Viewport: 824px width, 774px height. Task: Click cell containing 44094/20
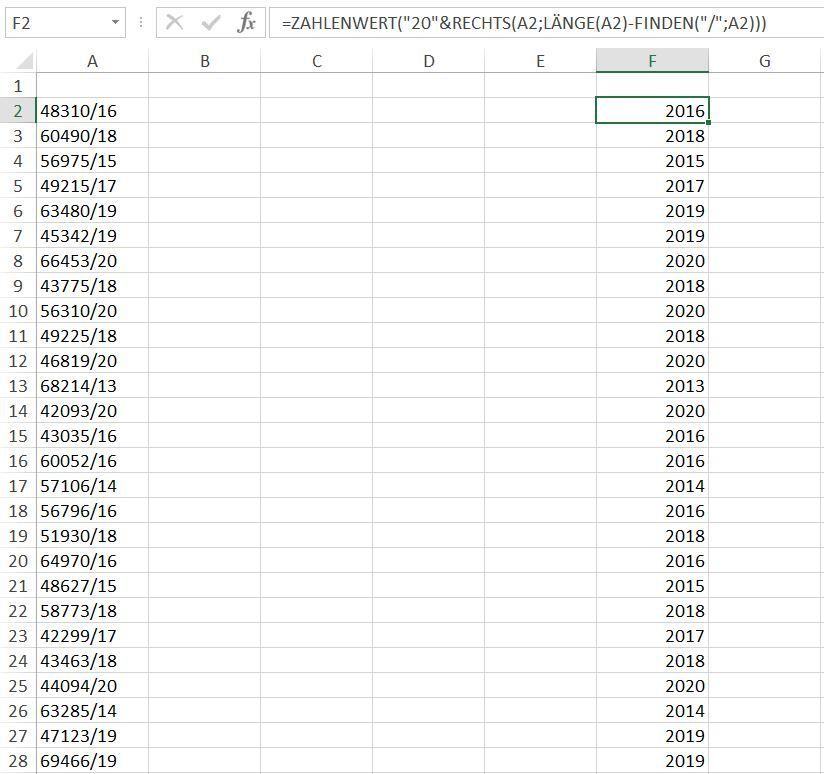pos(92,685)
